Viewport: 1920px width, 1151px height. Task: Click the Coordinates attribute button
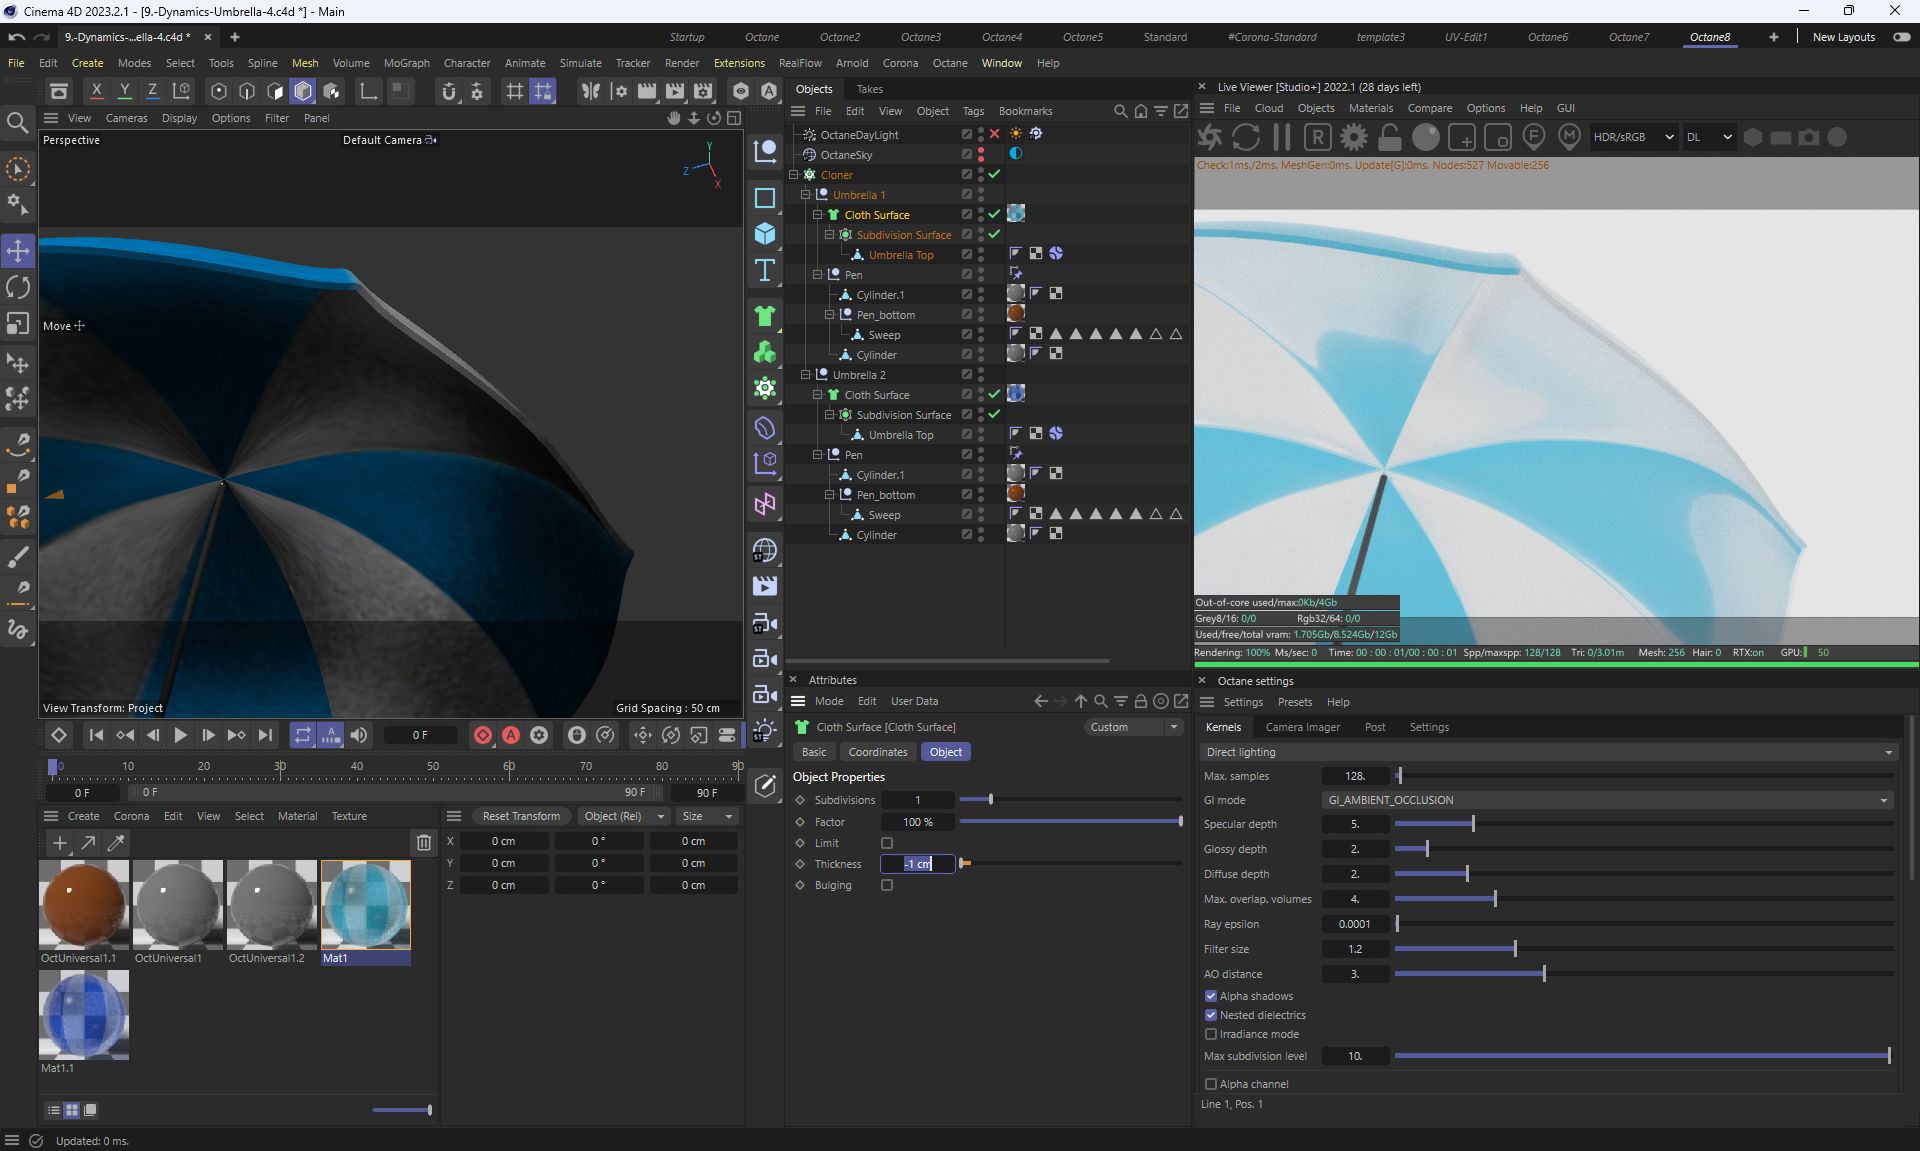[877, 752]
